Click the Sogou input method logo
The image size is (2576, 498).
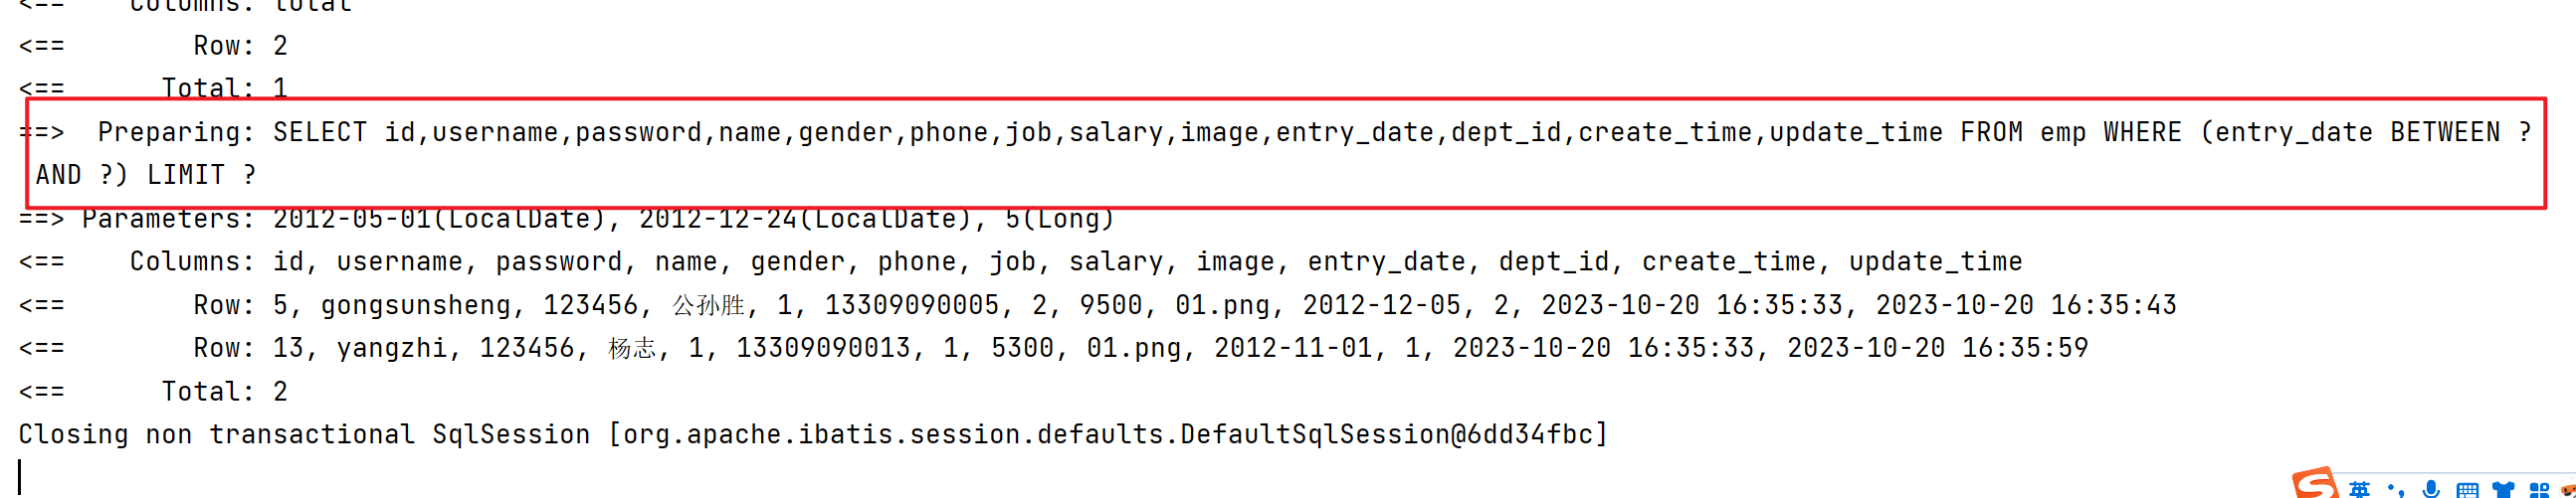pos(2314,485)
